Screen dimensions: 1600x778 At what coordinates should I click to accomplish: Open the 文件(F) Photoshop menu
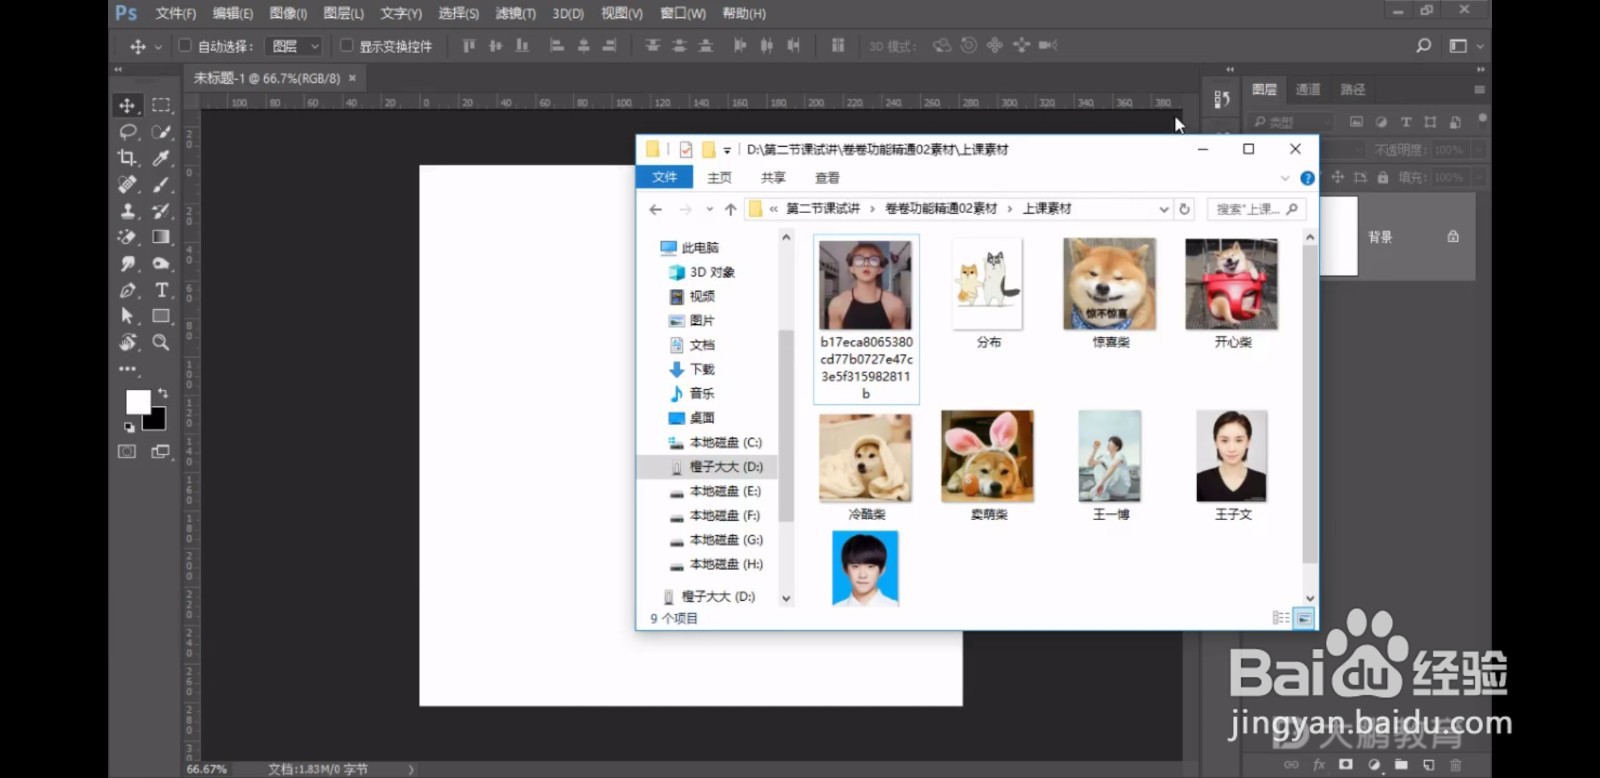pyautogui.click(x=176, y=14)
